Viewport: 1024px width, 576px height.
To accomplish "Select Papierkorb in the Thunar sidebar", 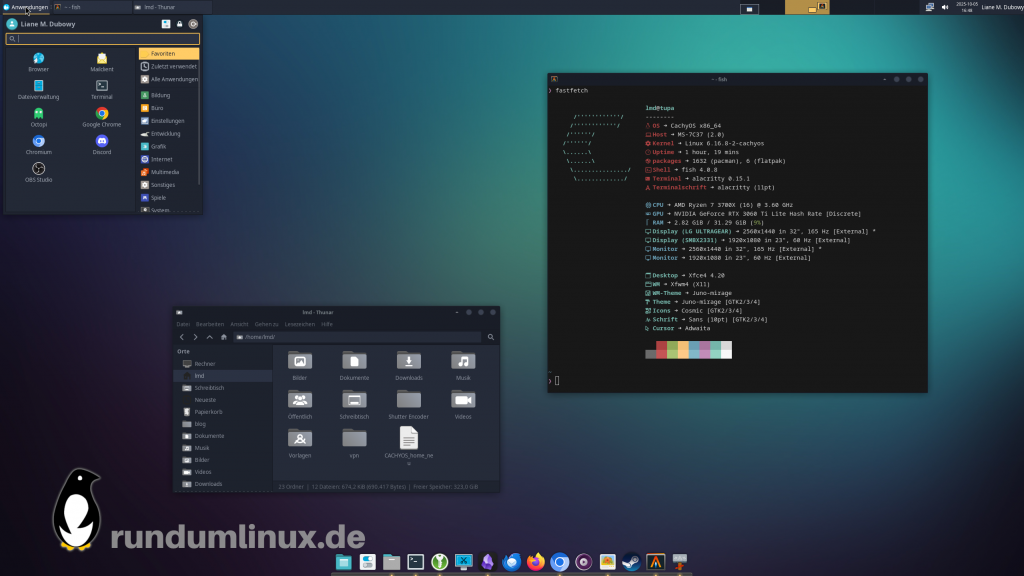I will coord(208,412).
